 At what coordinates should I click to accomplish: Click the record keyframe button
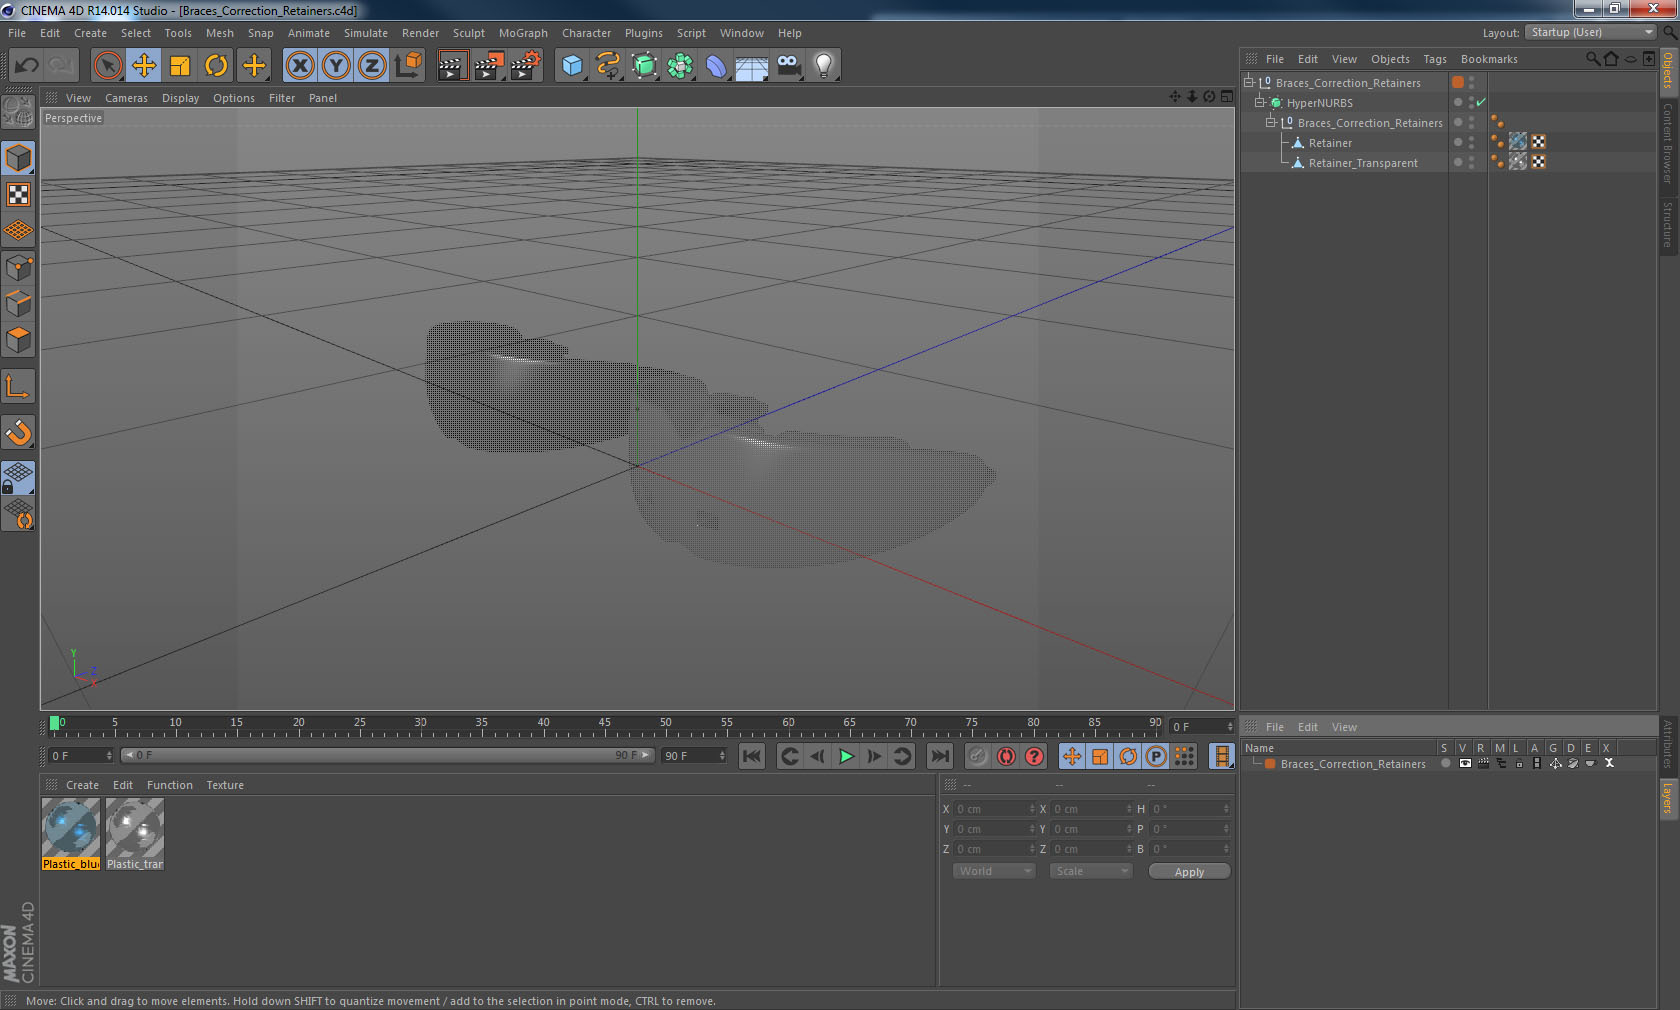point(978,756)
